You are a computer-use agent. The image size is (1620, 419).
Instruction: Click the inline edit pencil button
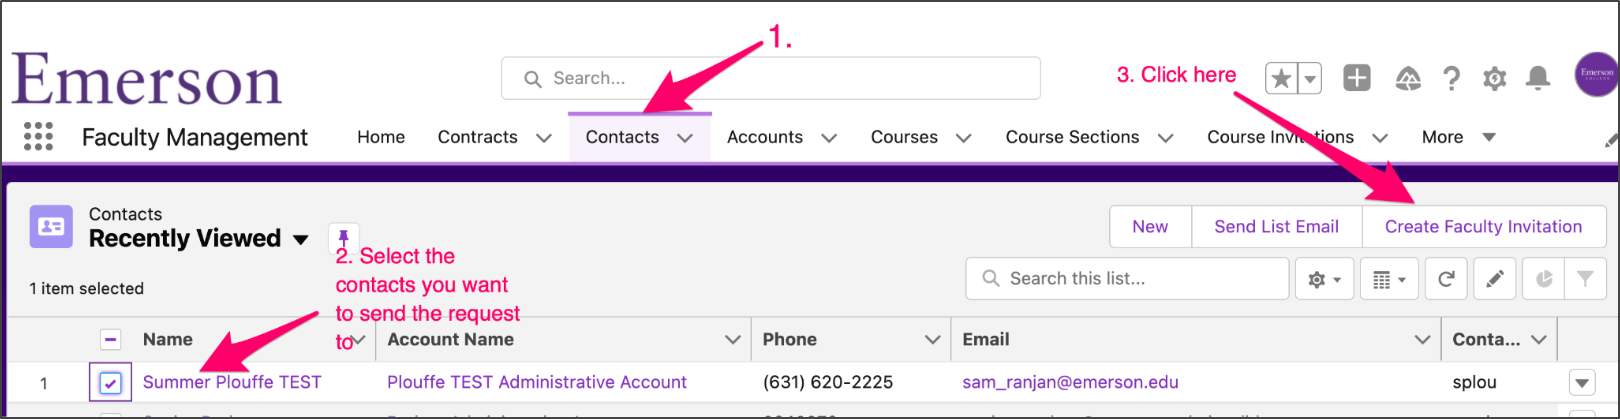[1495, 279]
